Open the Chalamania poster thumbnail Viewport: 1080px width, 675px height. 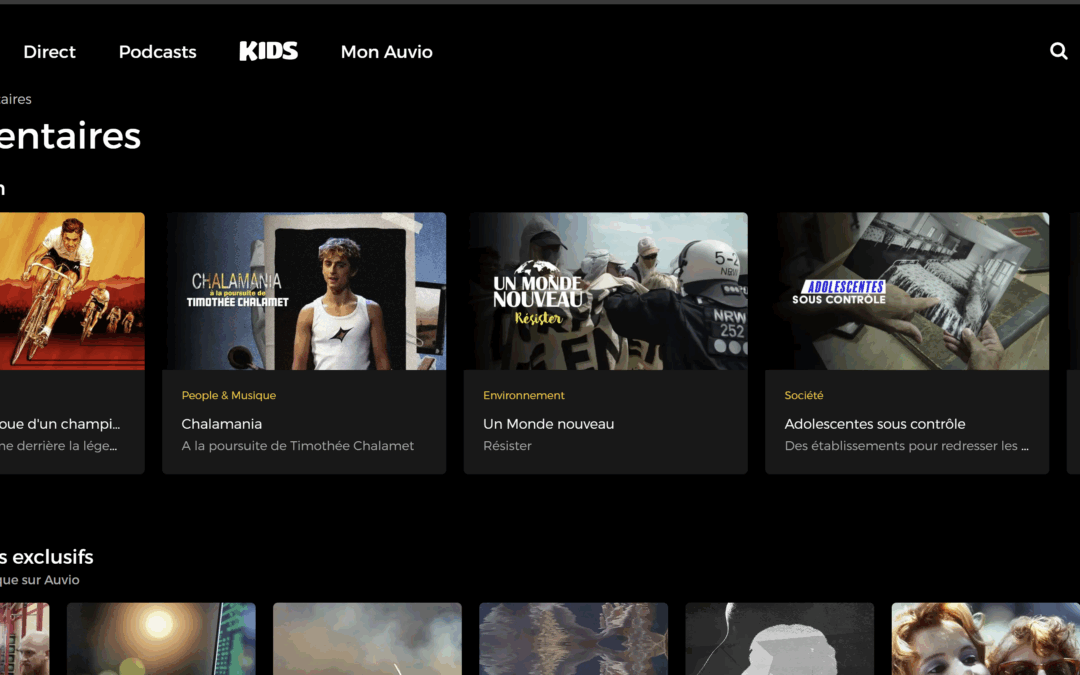[304, 291]
